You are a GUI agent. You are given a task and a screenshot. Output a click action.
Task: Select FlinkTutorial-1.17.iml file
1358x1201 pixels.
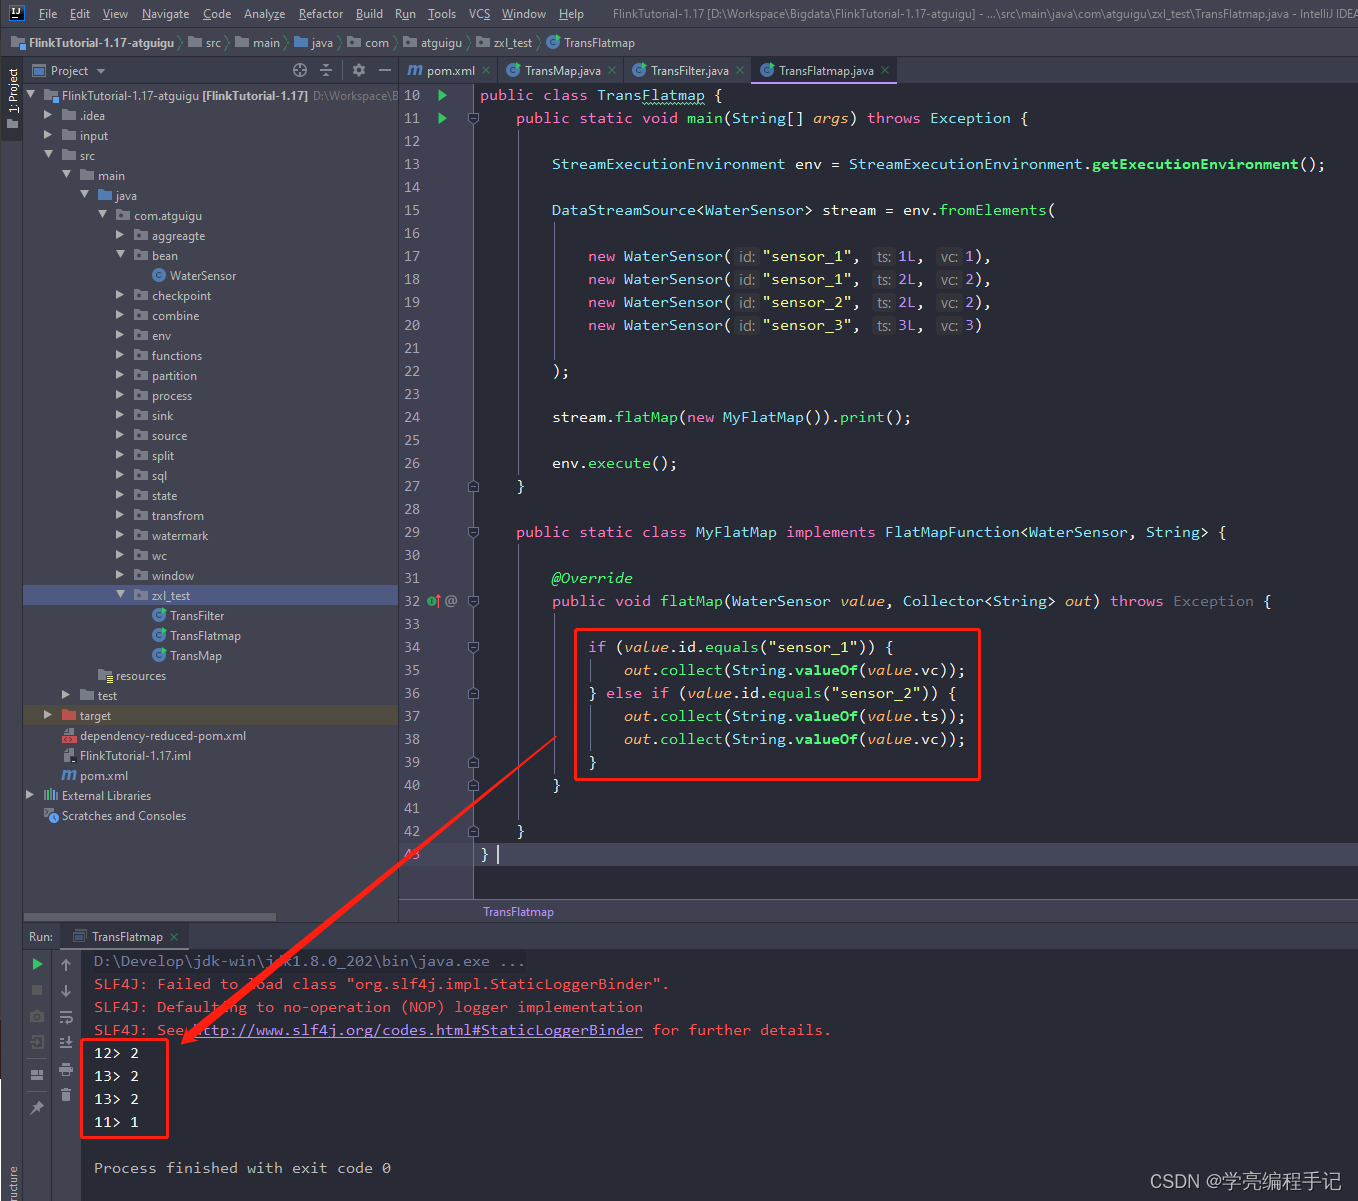(135, 756)
